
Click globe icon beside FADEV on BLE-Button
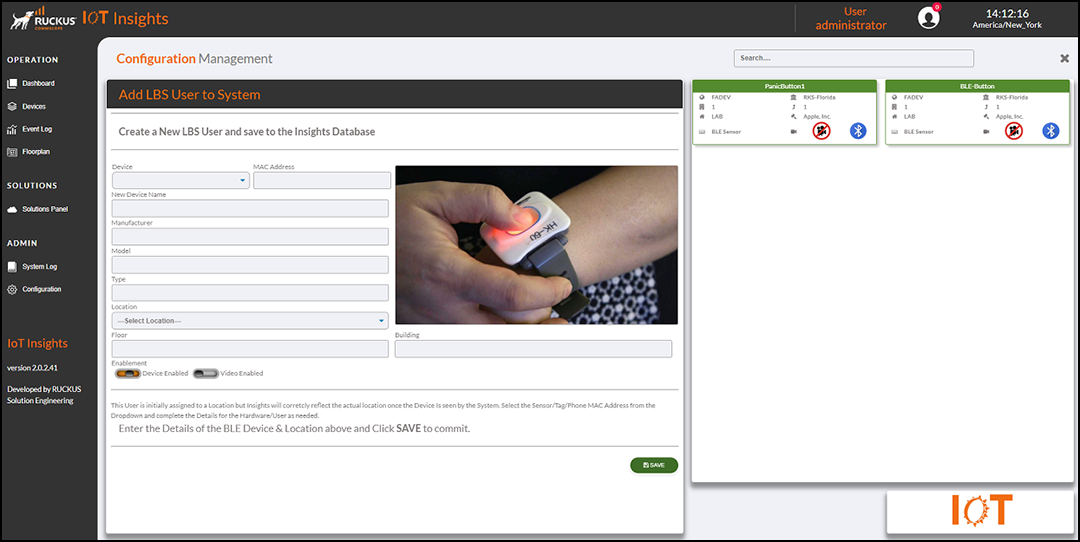pos(895,98)
